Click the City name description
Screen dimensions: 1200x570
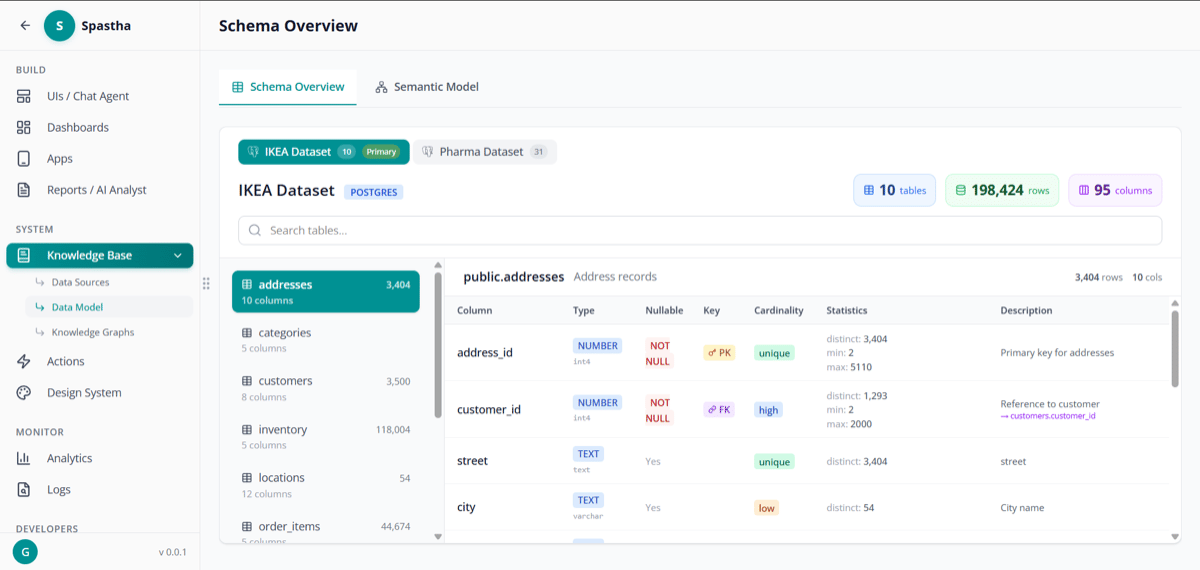click(x=1022, y=507)
